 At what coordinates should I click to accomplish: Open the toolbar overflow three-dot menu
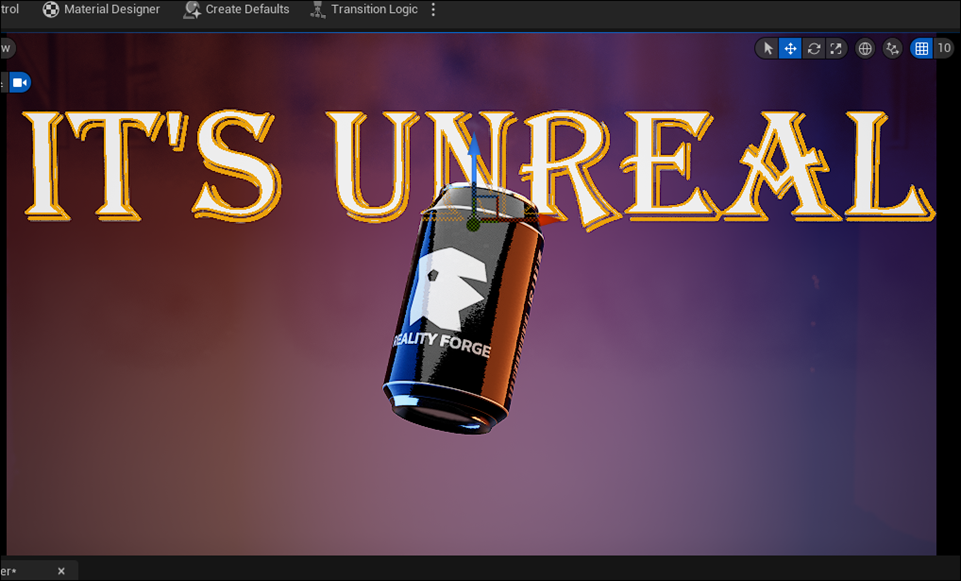click(433, 9)
